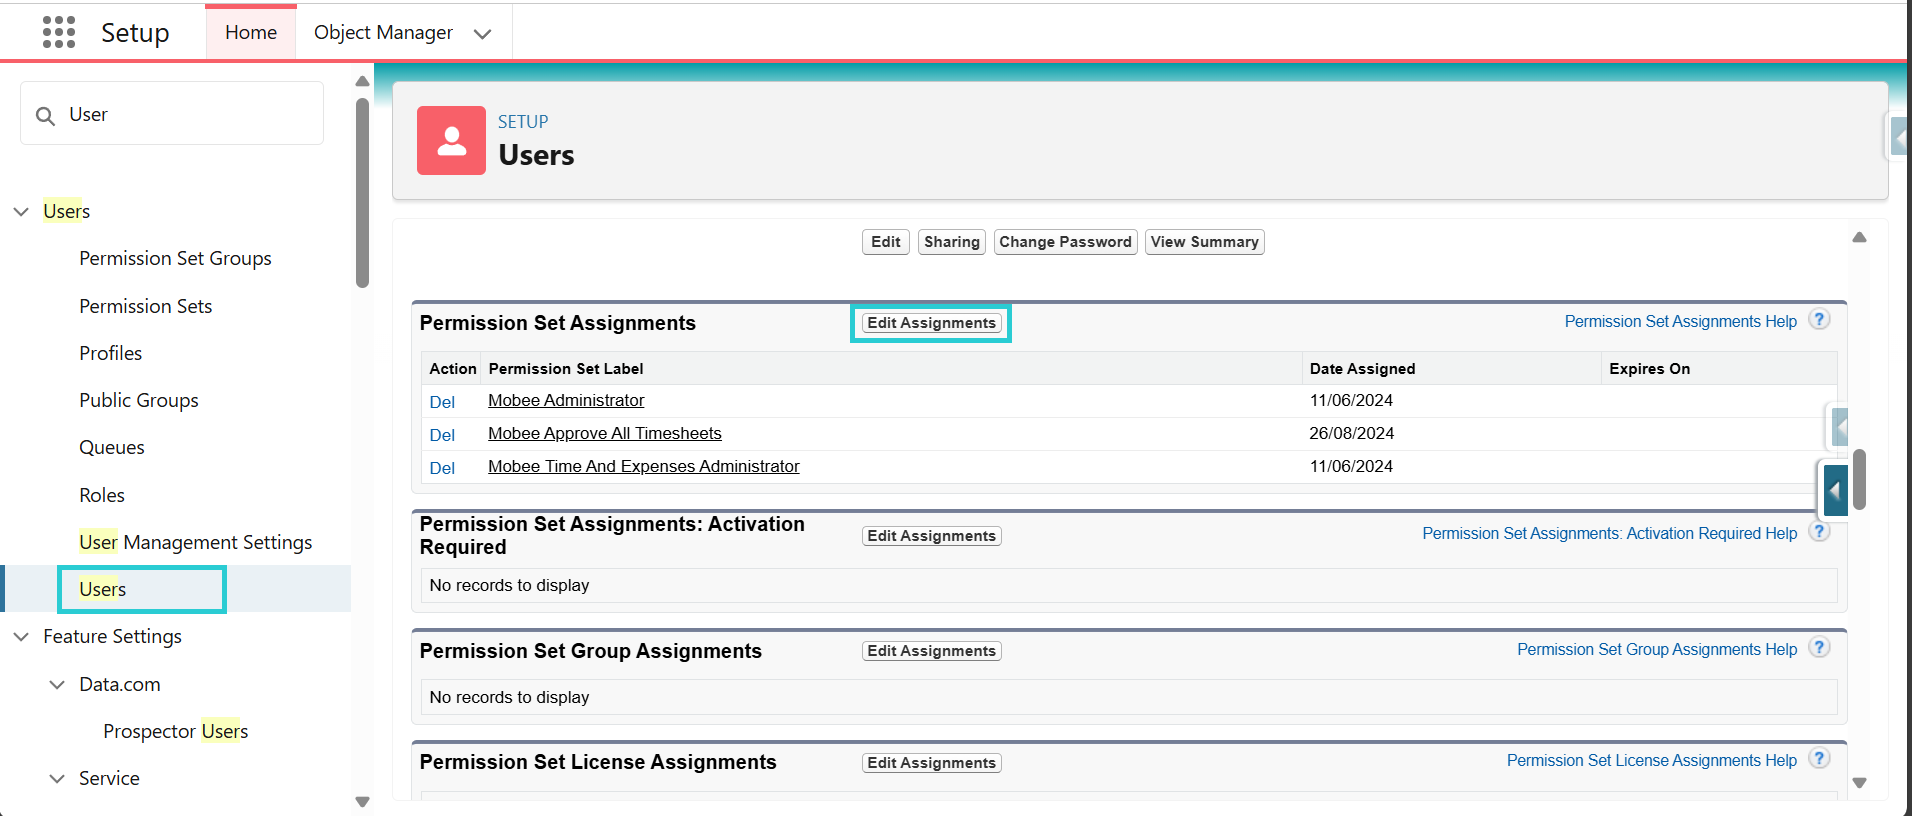Viewport: 1912px width, 816px height.
Task: Click the dark blue side panel arrow
Action: tap(1835, 490)
